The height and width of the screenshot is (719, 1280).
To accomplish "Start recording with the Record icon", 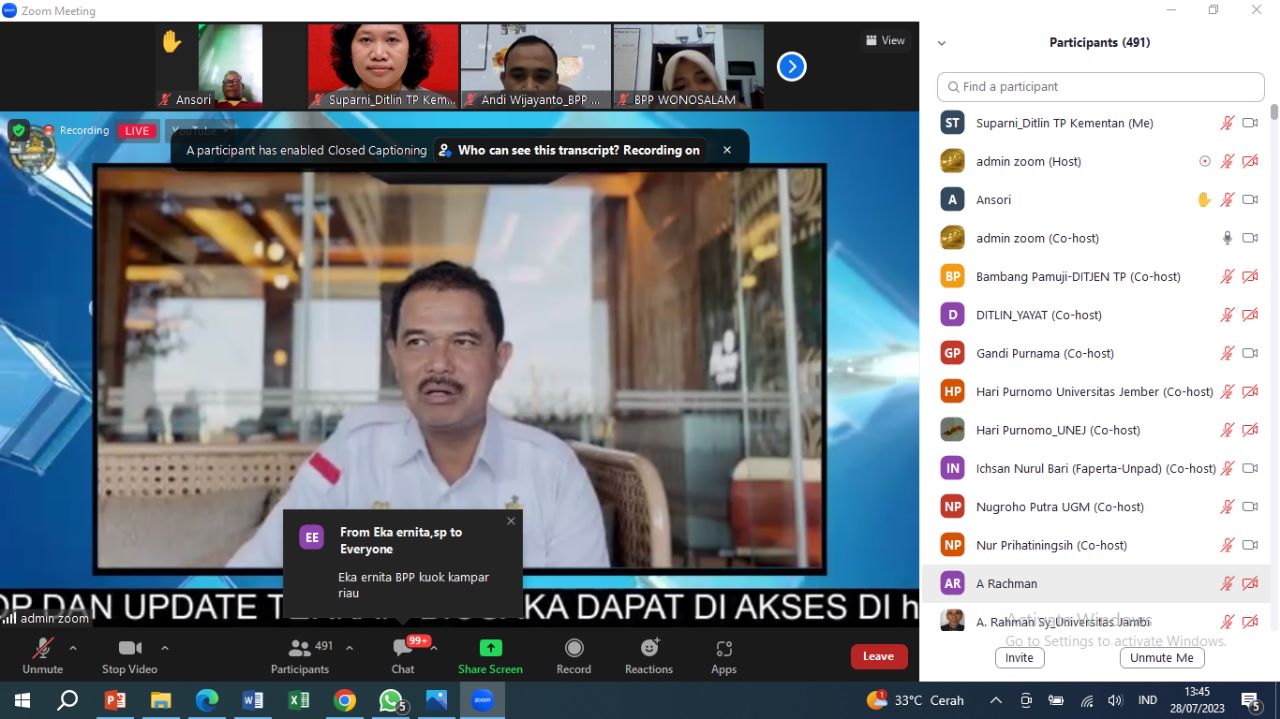I will (x=573, y=656).
